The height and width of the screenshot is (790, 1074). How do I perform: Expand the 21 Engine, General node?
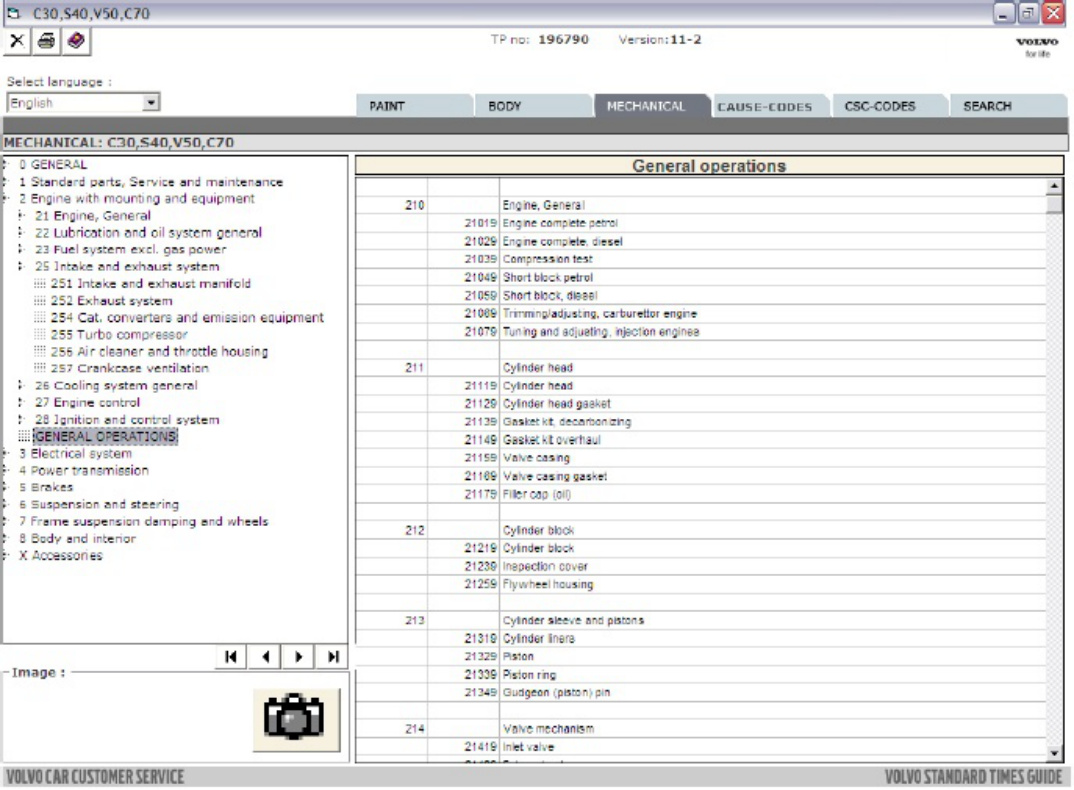click(22, 215)
